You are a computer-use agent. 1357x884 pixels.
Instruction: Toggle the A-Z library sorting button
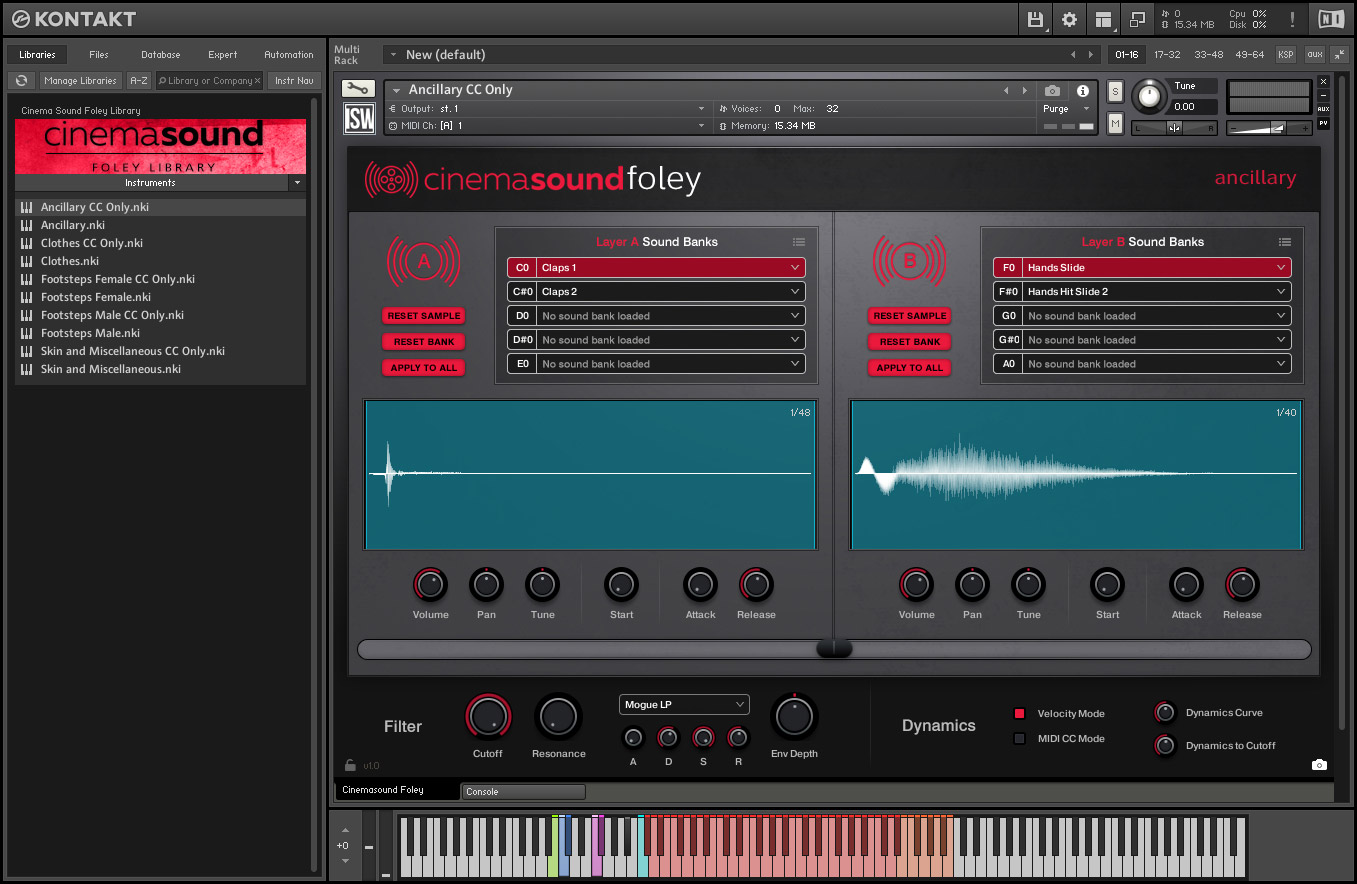point(139,81)
